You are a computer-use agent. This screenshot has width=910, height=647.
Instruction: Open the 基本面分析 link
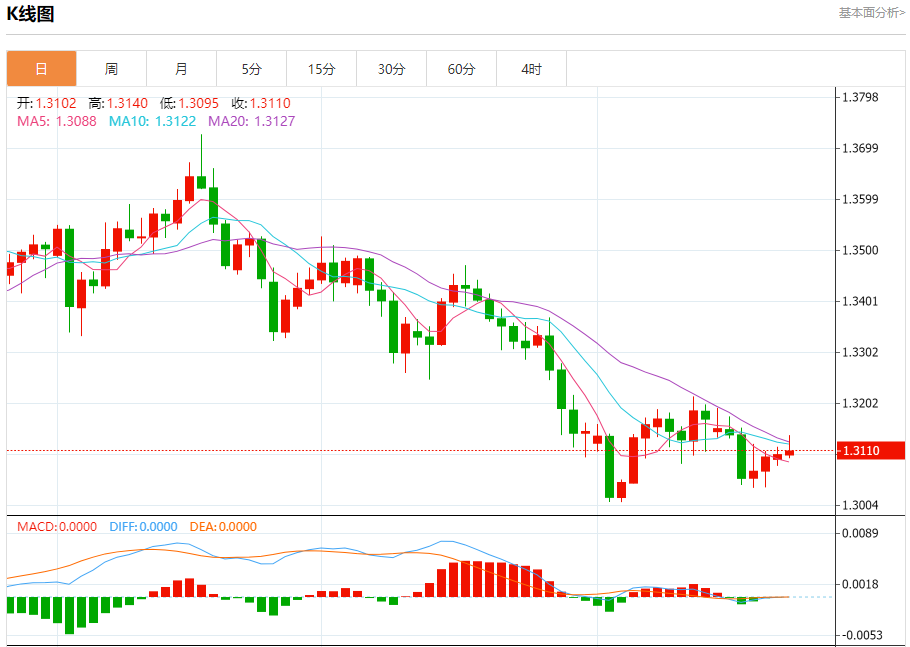click(x=871, y=13)
